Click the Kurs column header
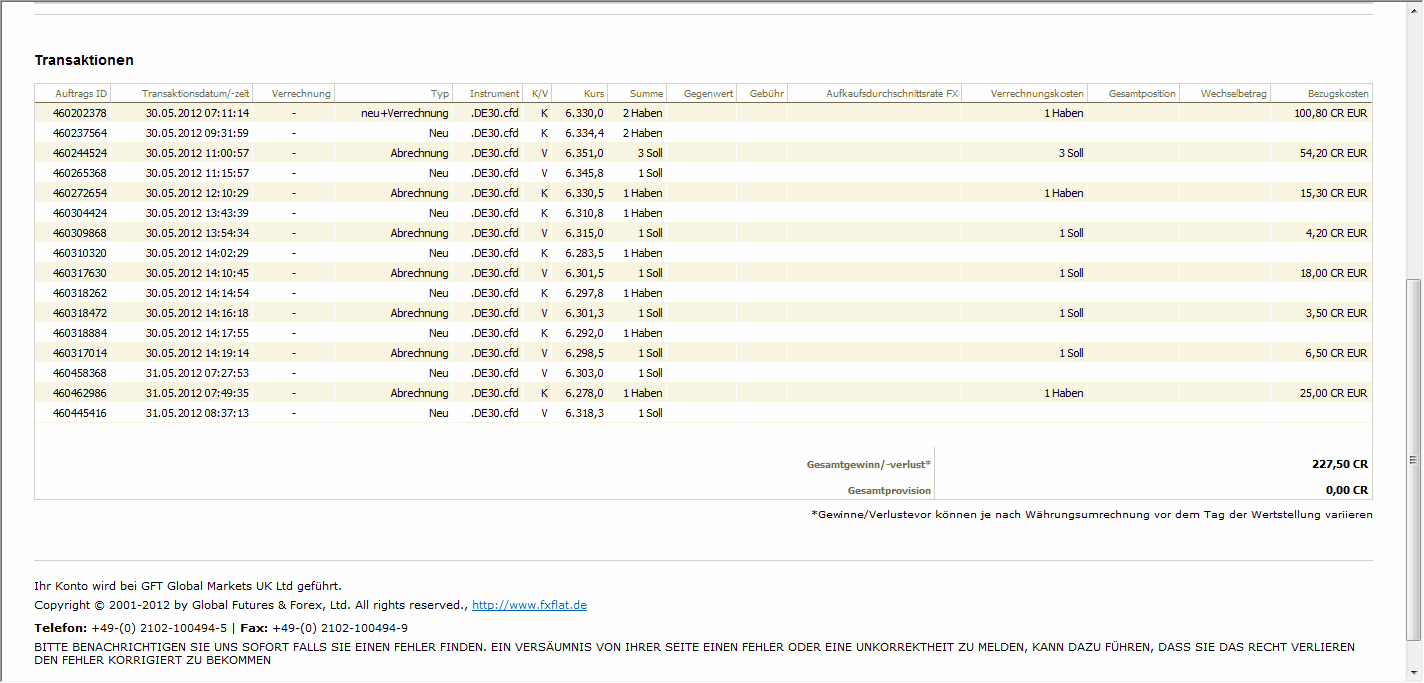 pyautogui.click(x=594, y=93)
